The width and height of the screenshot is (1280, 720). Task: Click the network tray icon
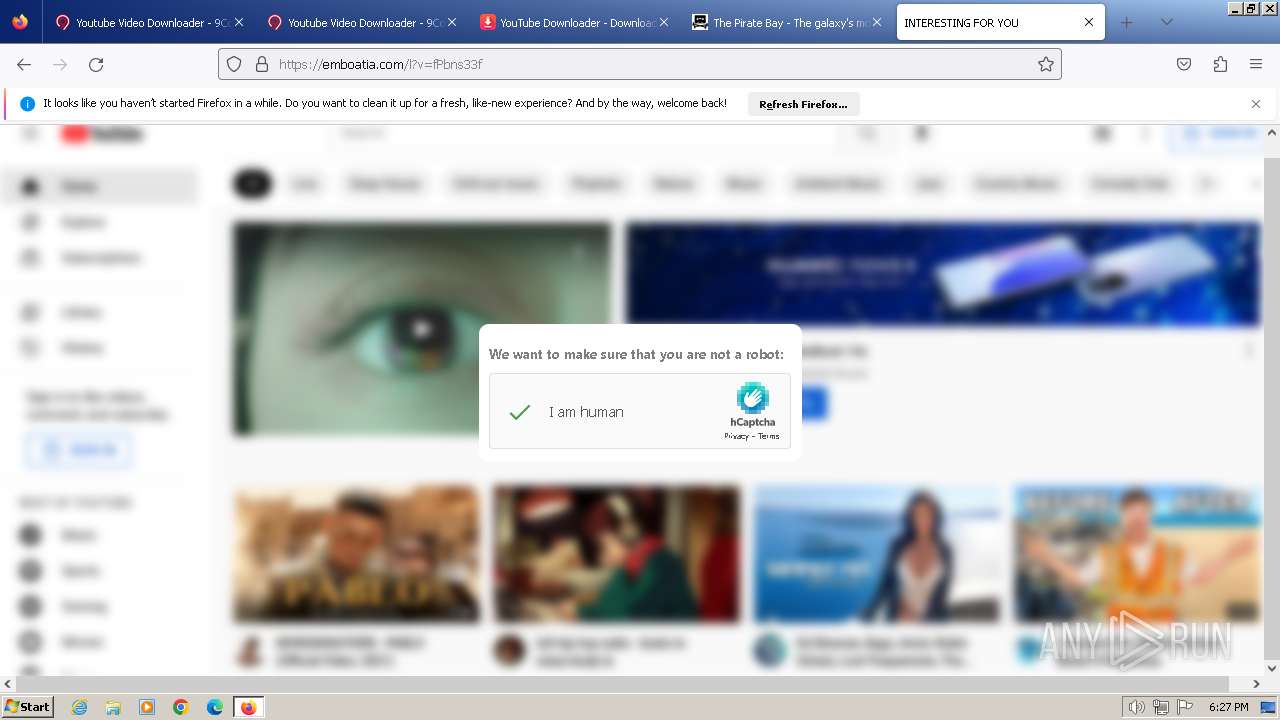(1161, 707)
